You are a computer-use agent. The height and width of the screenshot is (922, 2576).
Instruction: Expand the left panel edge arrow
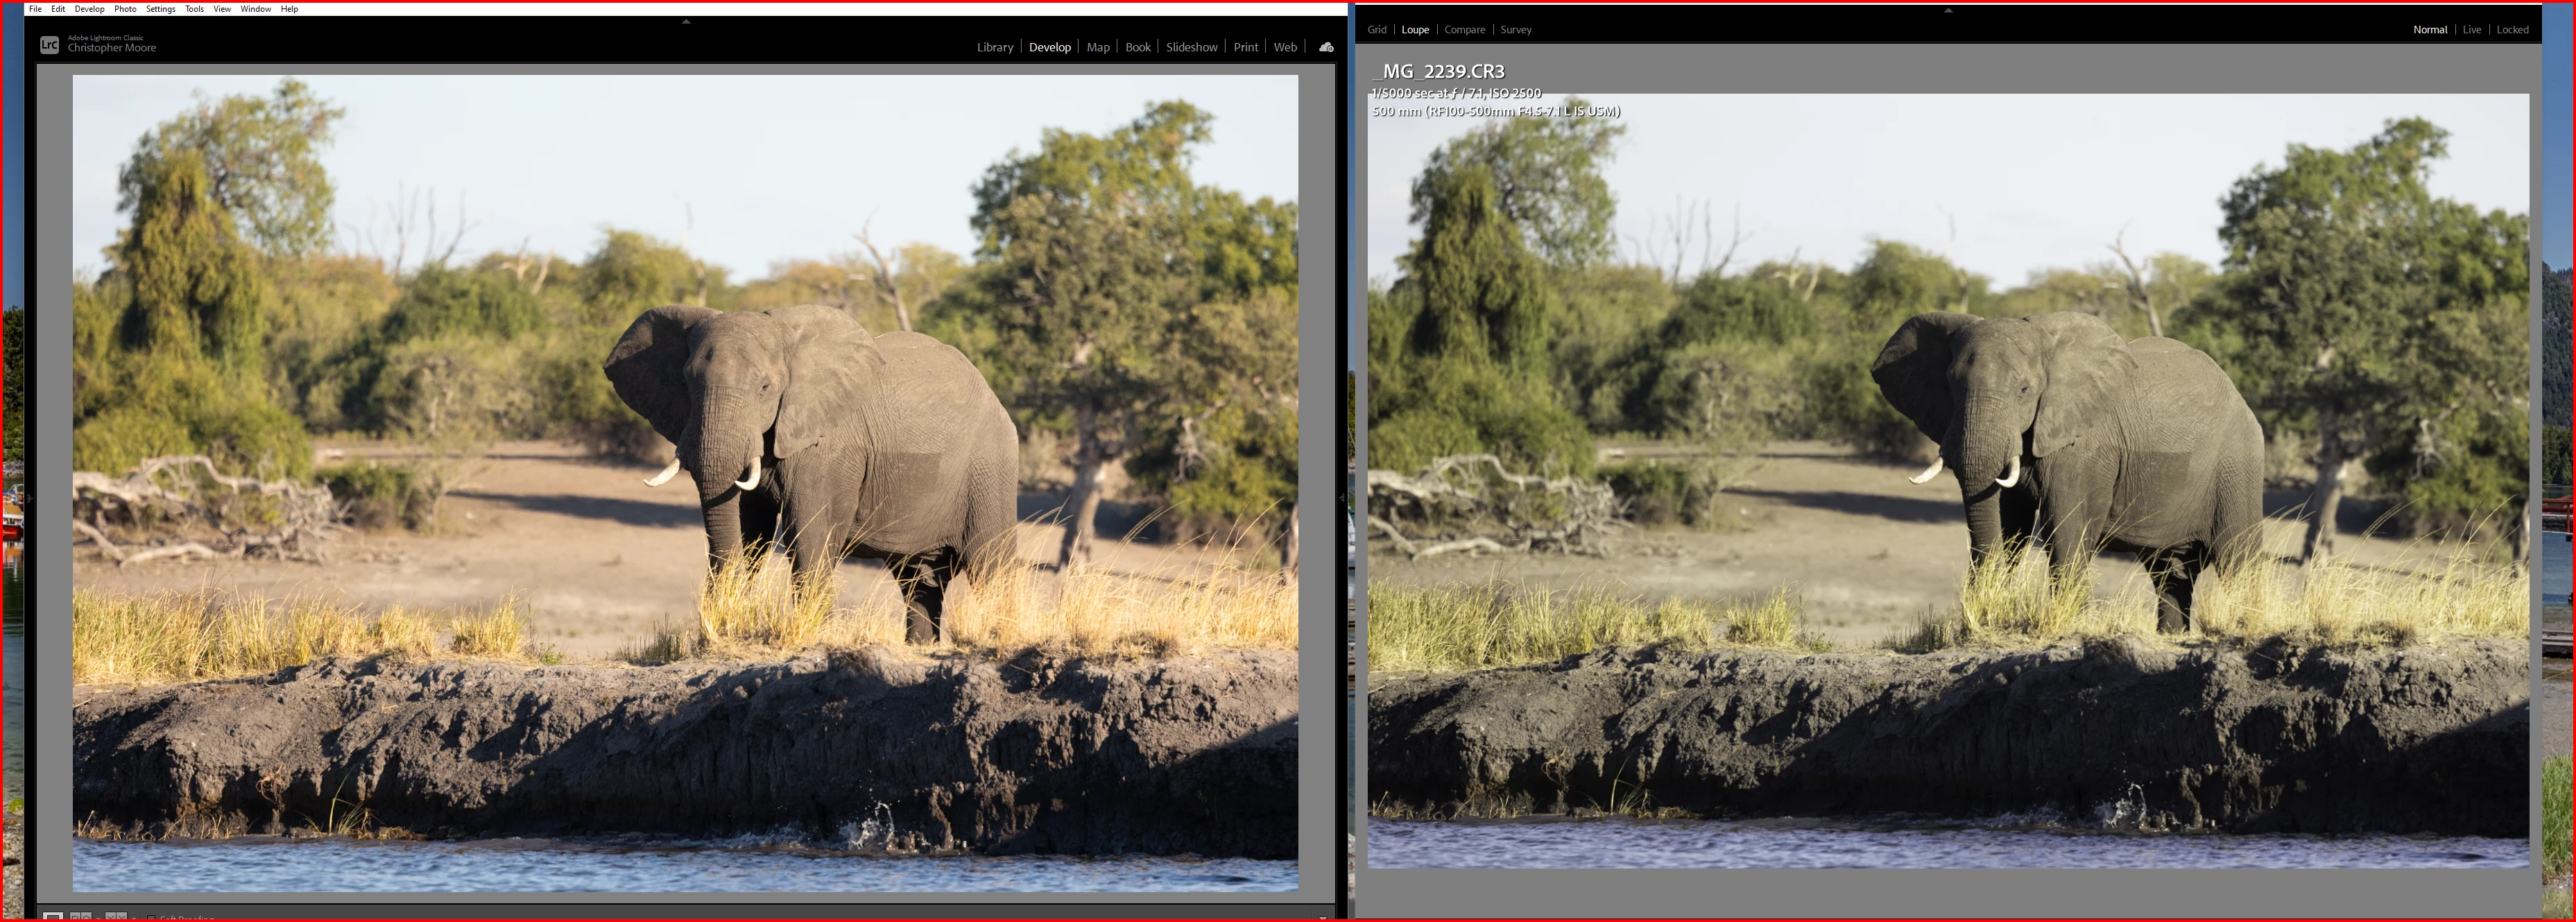click(30, 497)
